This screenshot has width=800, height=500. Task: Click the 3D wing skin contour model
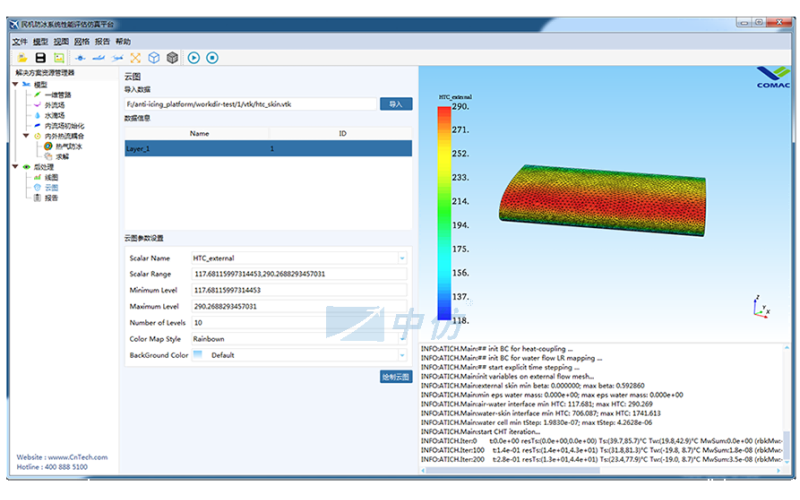coord(603,200)
